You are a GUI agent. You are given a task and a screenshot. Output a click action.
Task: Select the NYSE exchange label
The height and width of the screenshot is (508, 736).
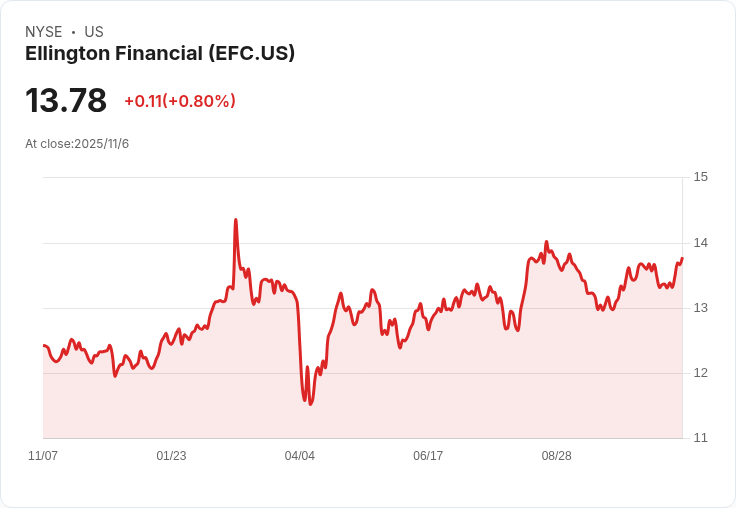tap(43, 32)
